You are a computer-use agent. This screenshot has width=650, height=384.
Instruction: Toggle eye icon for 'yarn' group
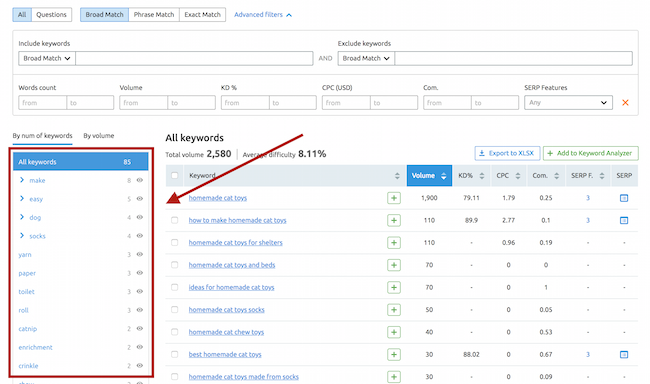(140, 255)
